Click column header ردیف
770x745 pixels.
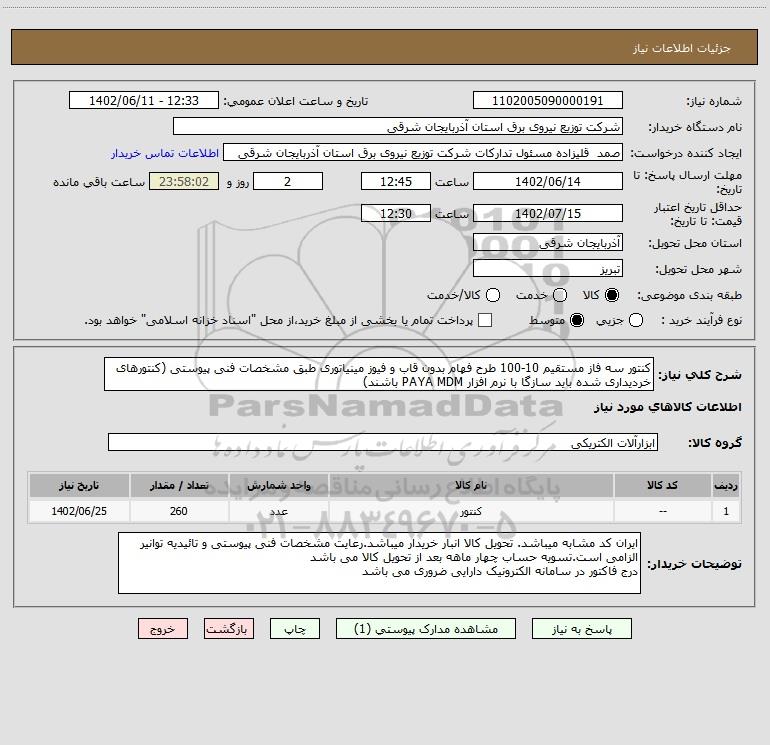tap(726, 486)
